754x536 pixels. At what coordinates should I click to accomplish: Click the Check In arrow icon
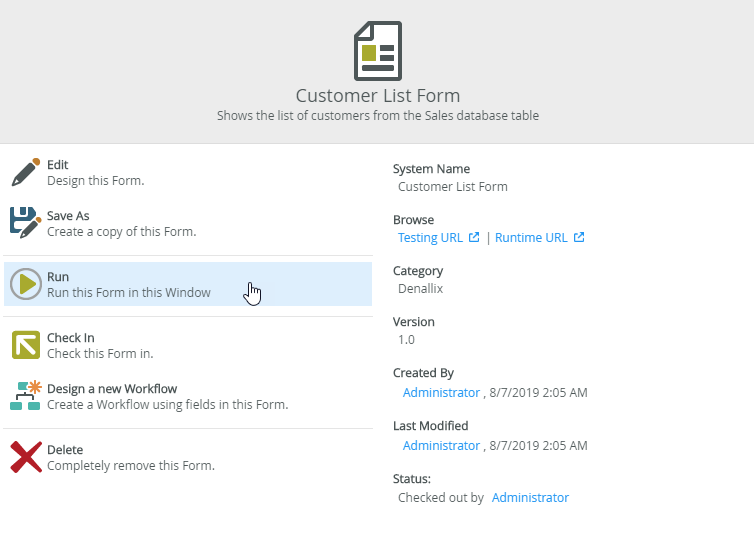(x=25, y=345)
